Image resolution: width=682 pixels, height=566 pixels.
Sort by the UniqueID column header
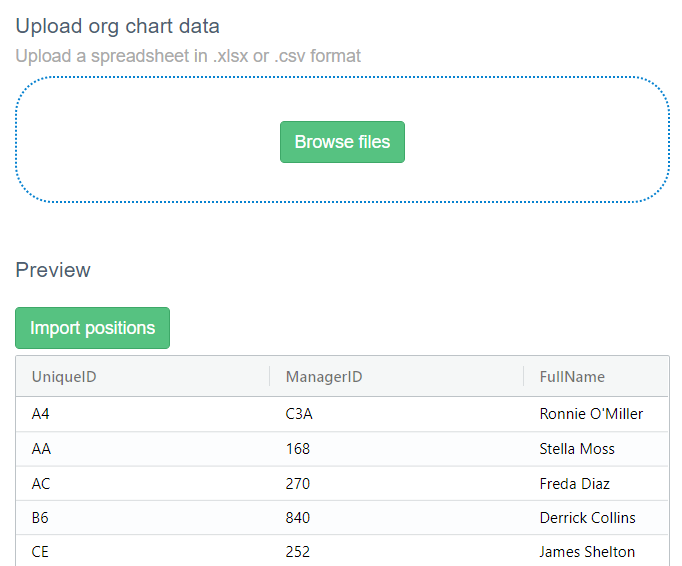click(64, 377)
